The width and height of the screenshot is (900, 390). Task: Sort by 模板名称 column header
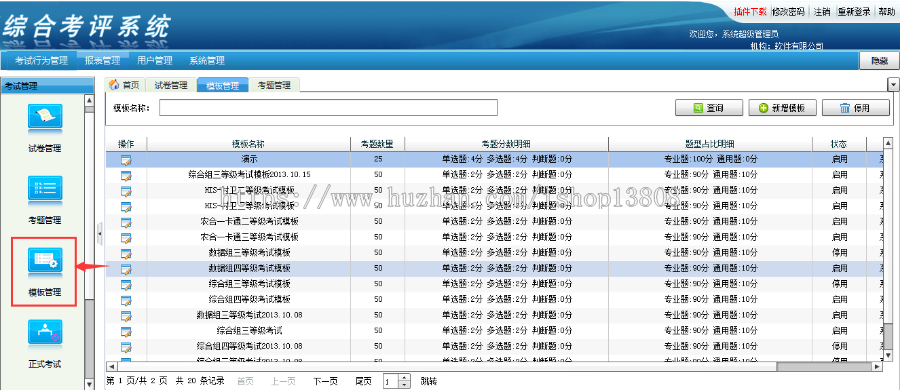point(249,144)
